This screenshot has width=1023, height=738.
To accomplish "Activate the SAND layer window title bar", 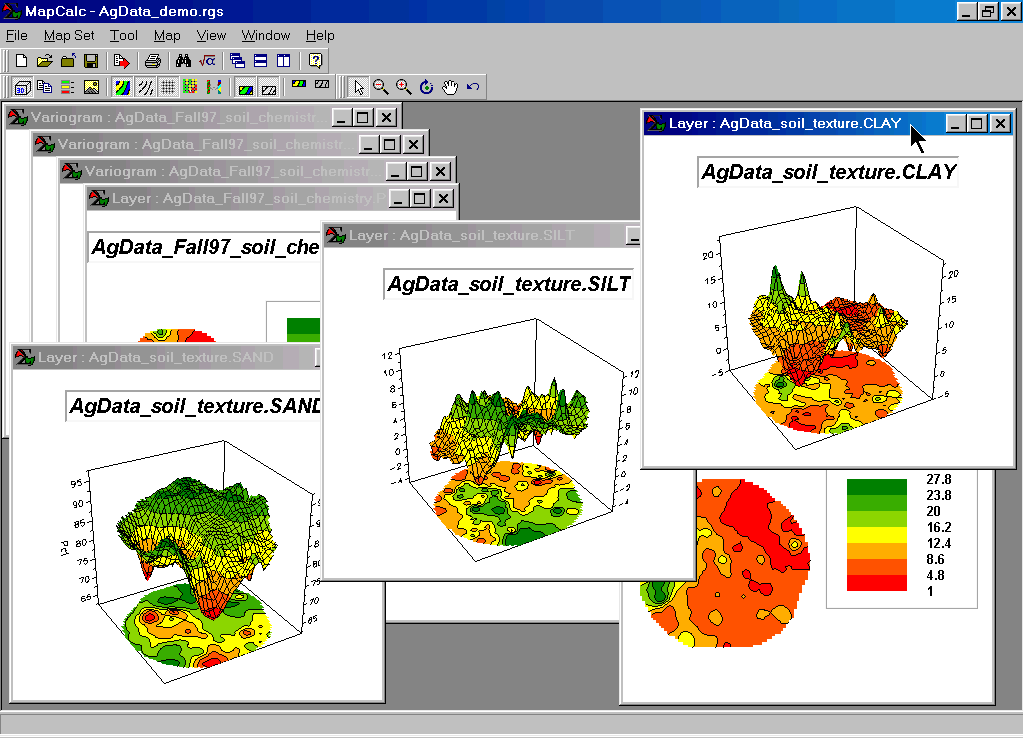I will pos(166,357).
